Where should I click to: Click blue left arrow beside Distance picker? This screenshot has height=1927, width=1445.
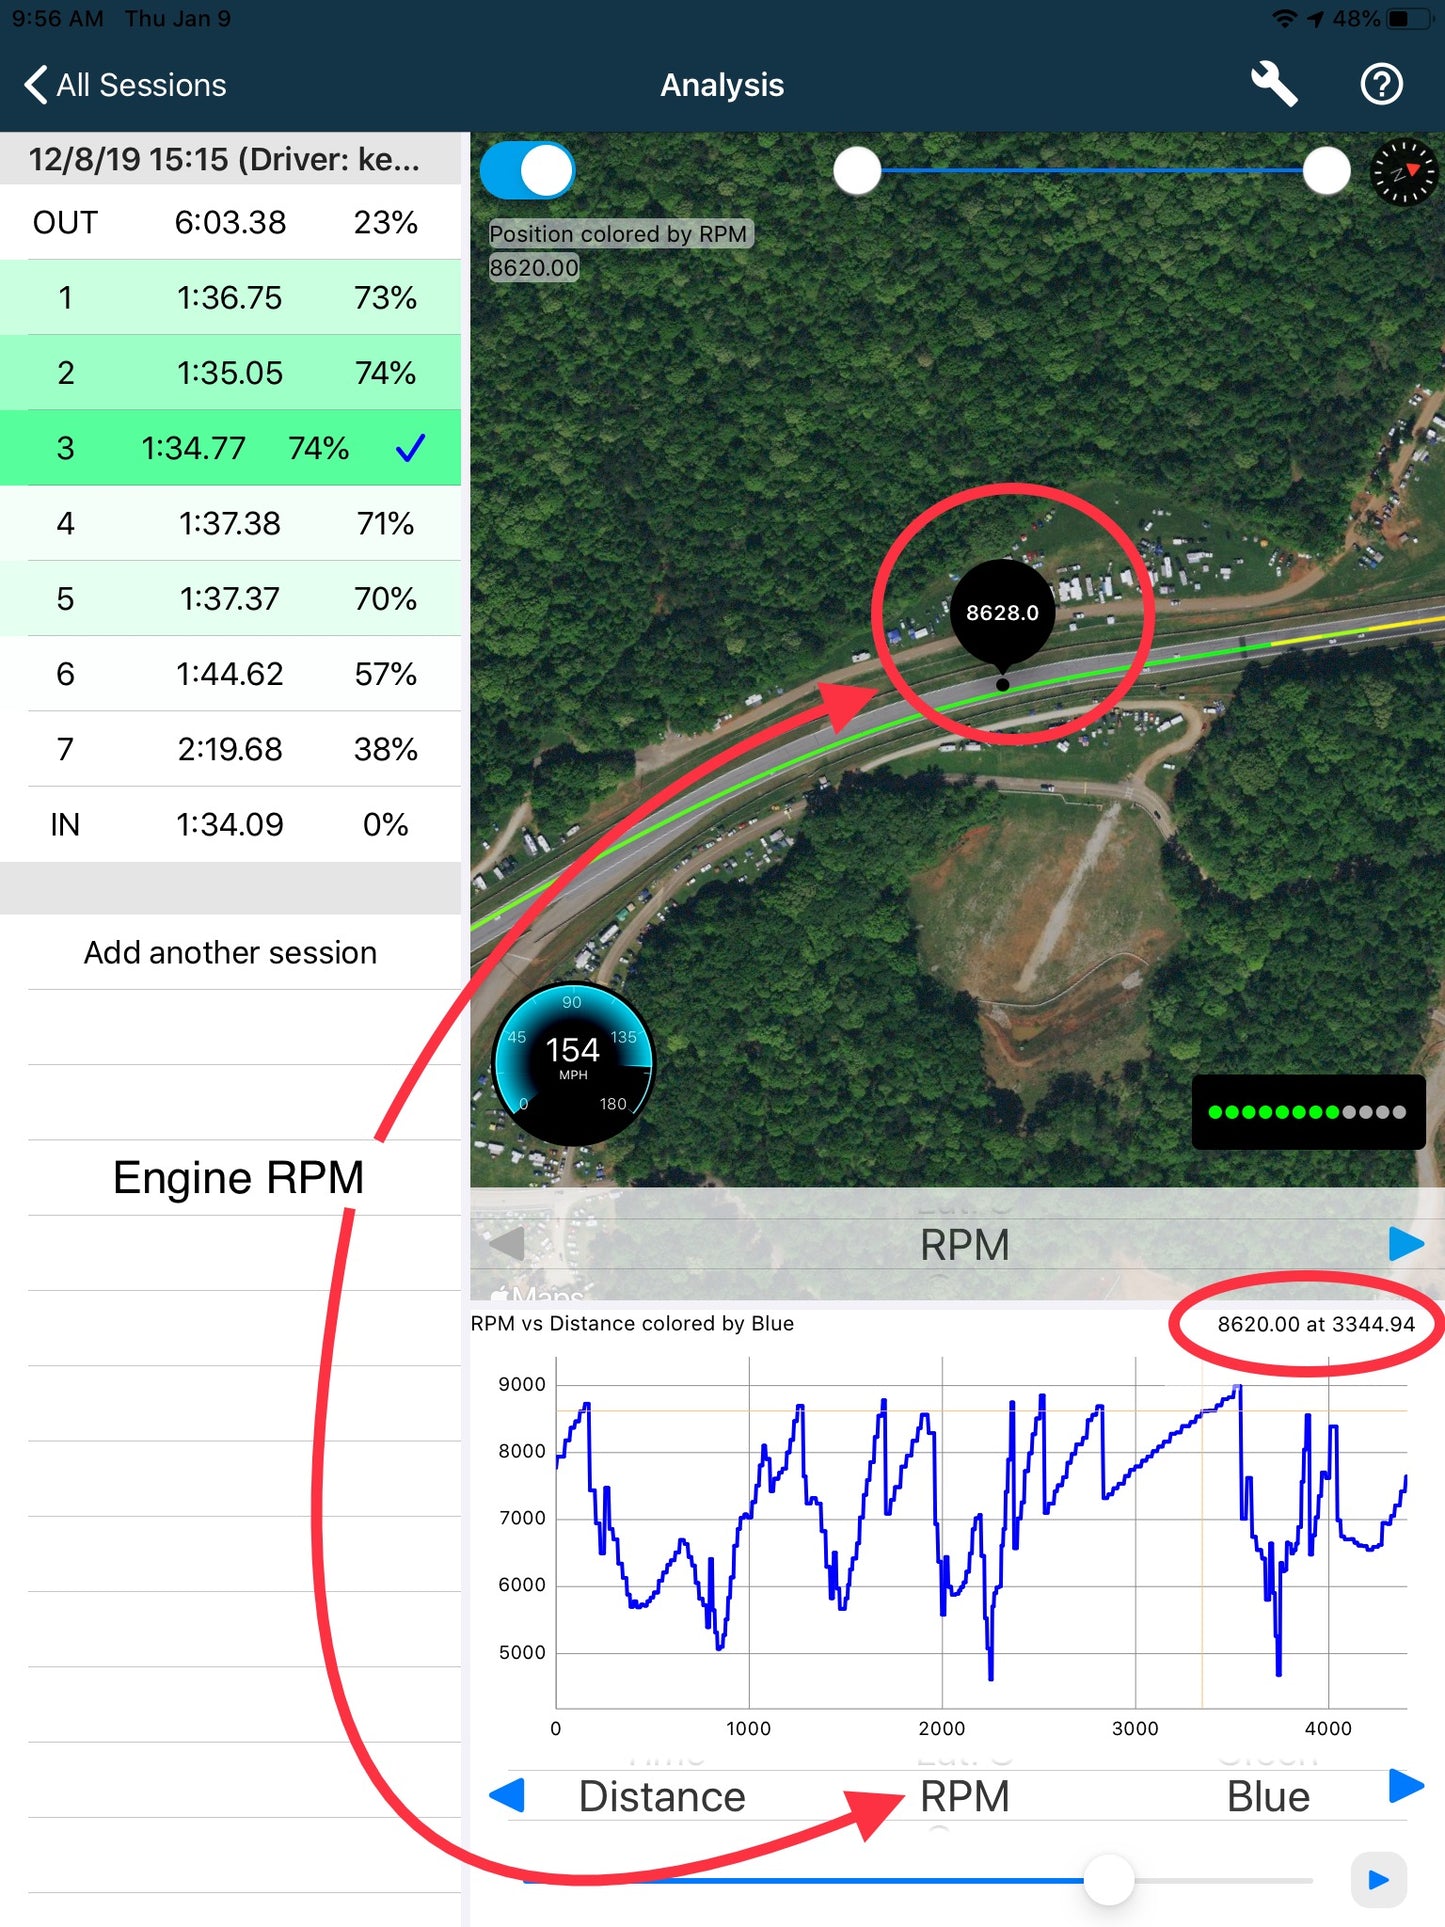point(507,1795)
